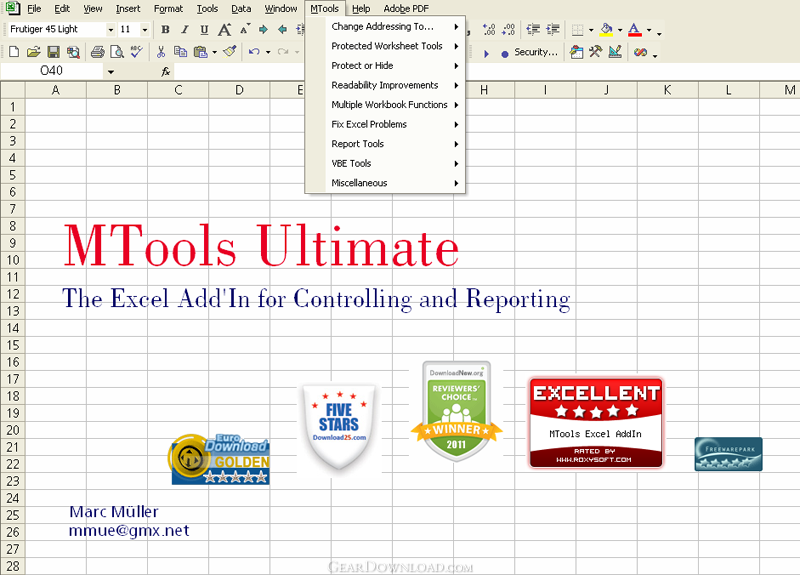Click Increase Decimal icon
This screenshot has height=575, width=800.
pos(489,30)
